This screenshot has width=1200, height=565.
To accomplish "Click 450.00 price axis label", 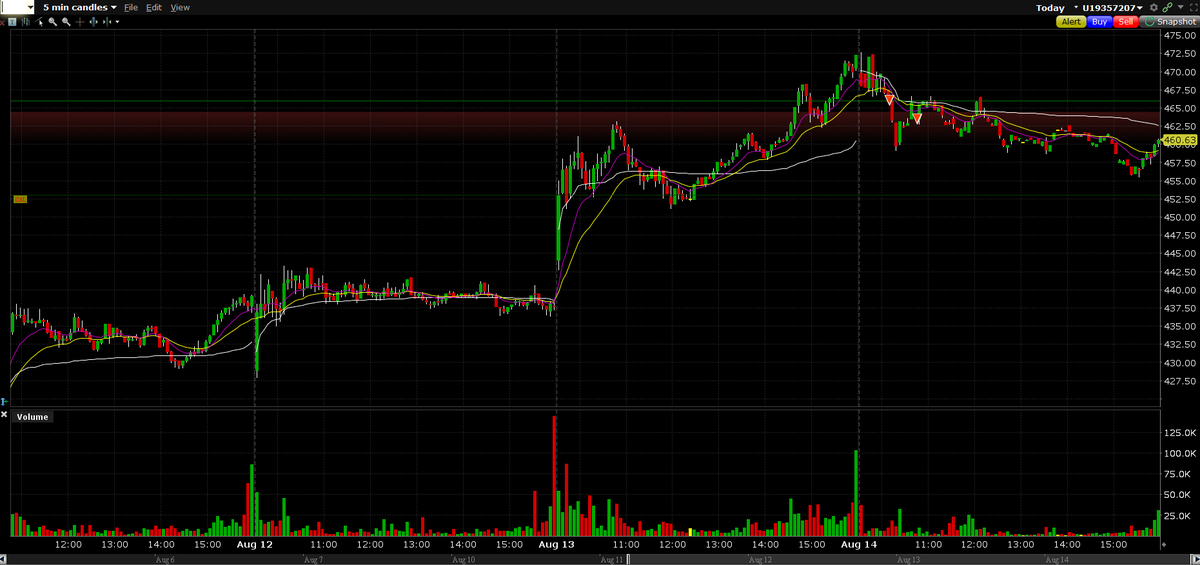I will (1180, 218).
